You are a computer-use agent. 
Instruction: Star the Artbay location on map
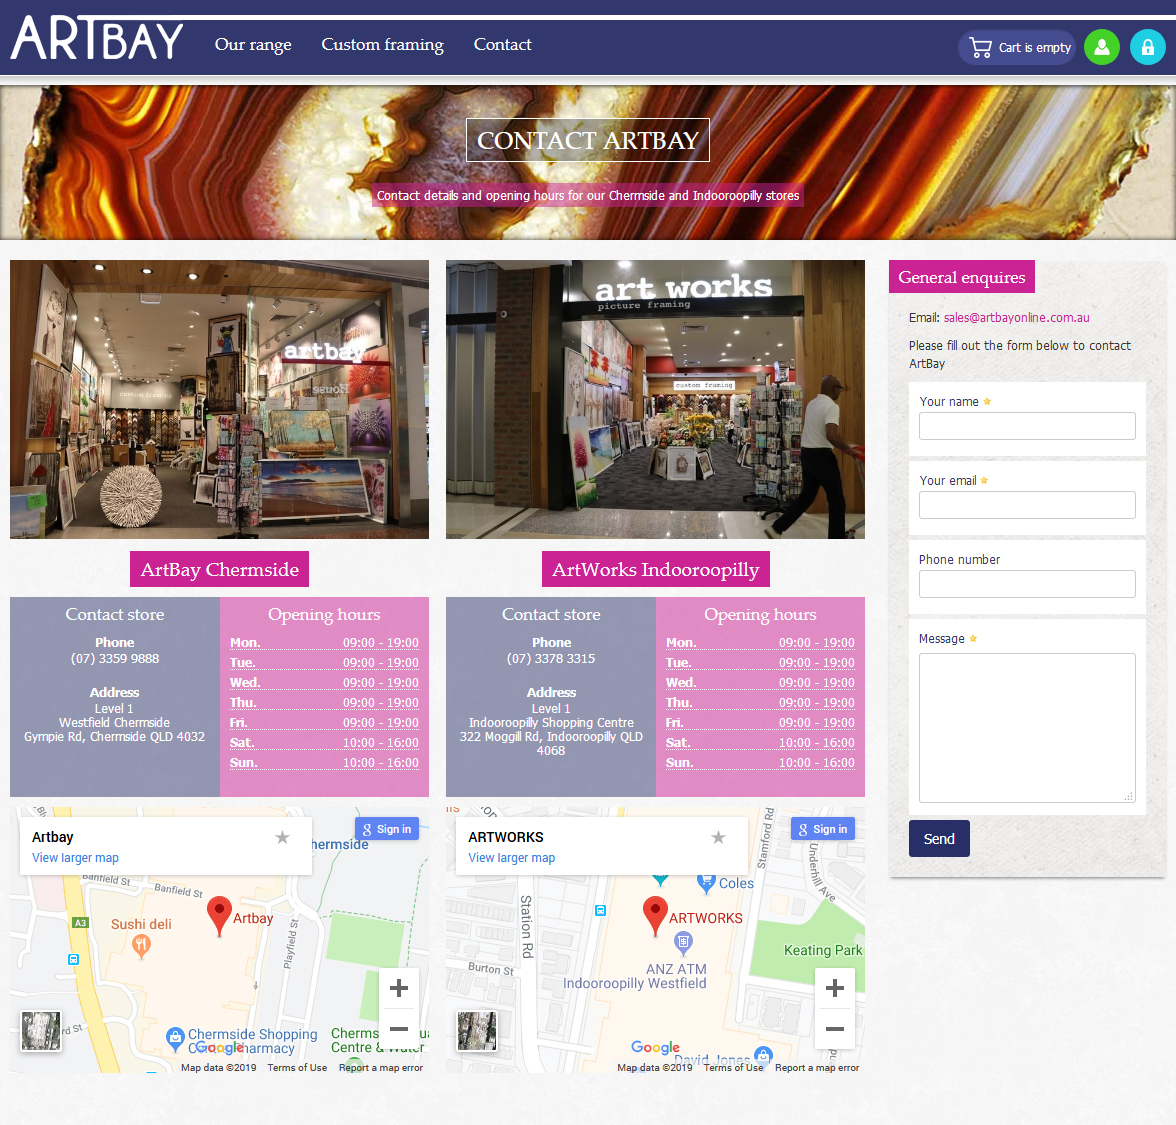point(282,837)
